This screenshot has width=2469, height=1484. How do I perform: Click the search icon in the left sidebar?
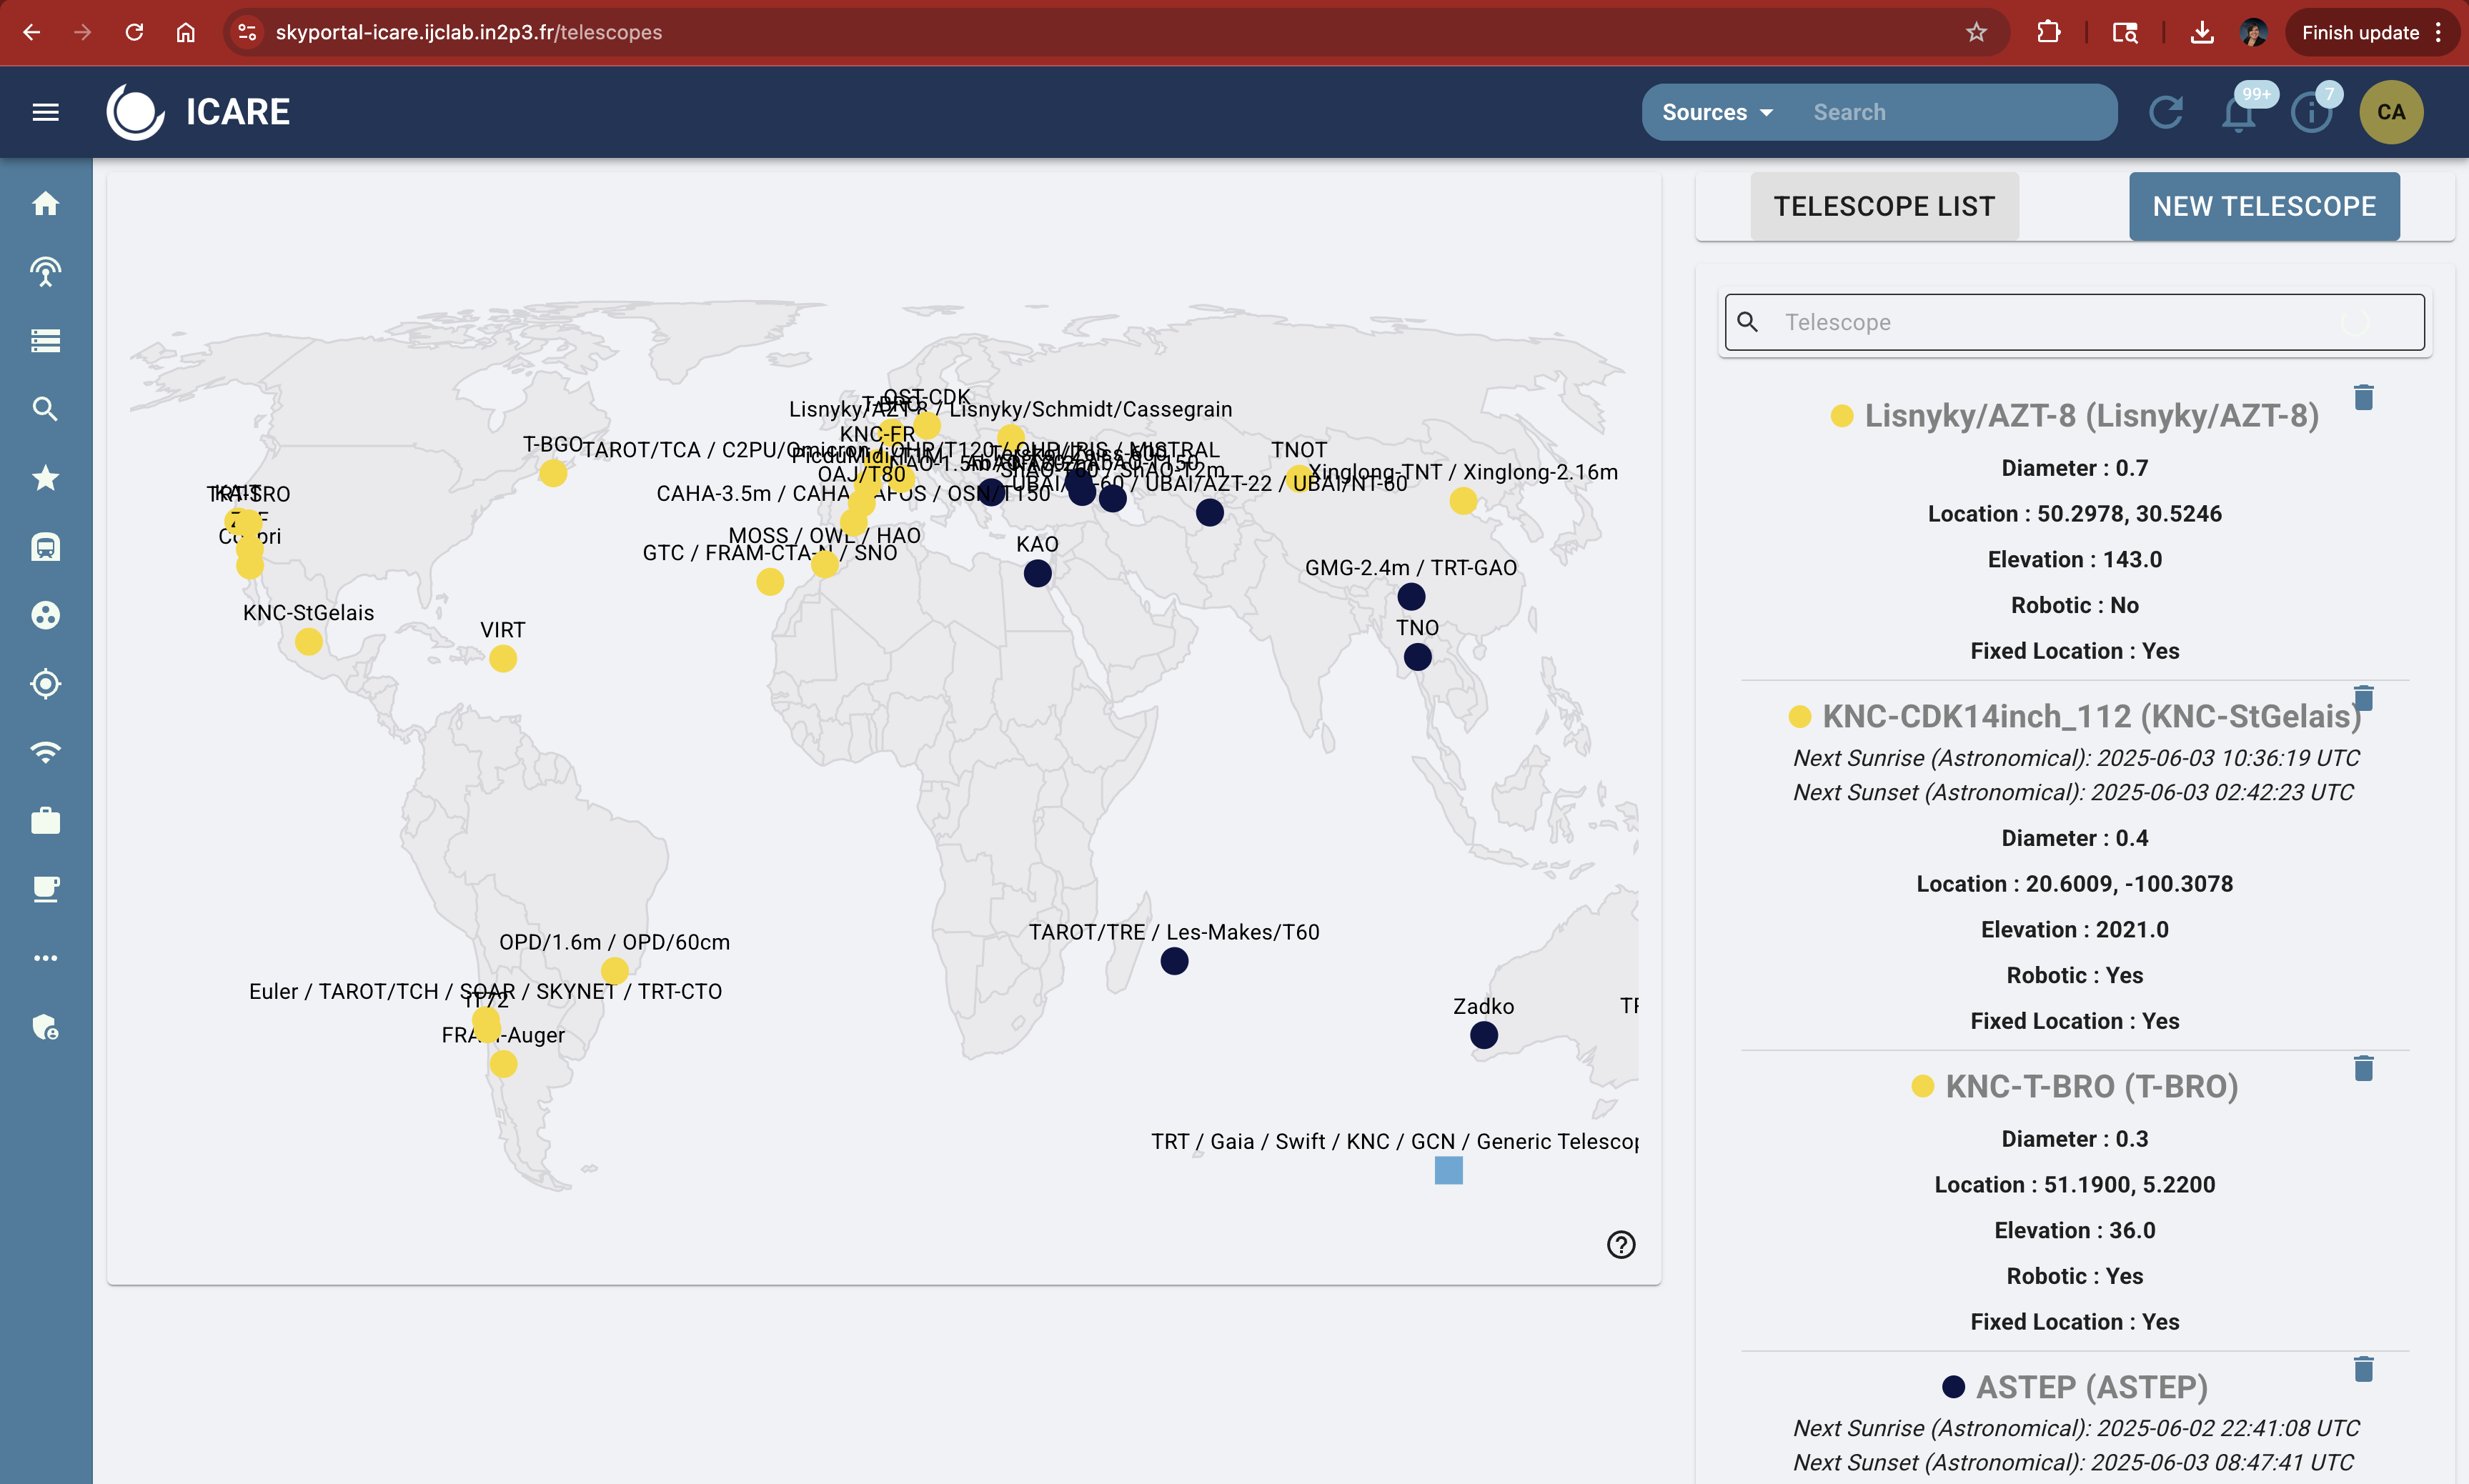coord(46,409)
